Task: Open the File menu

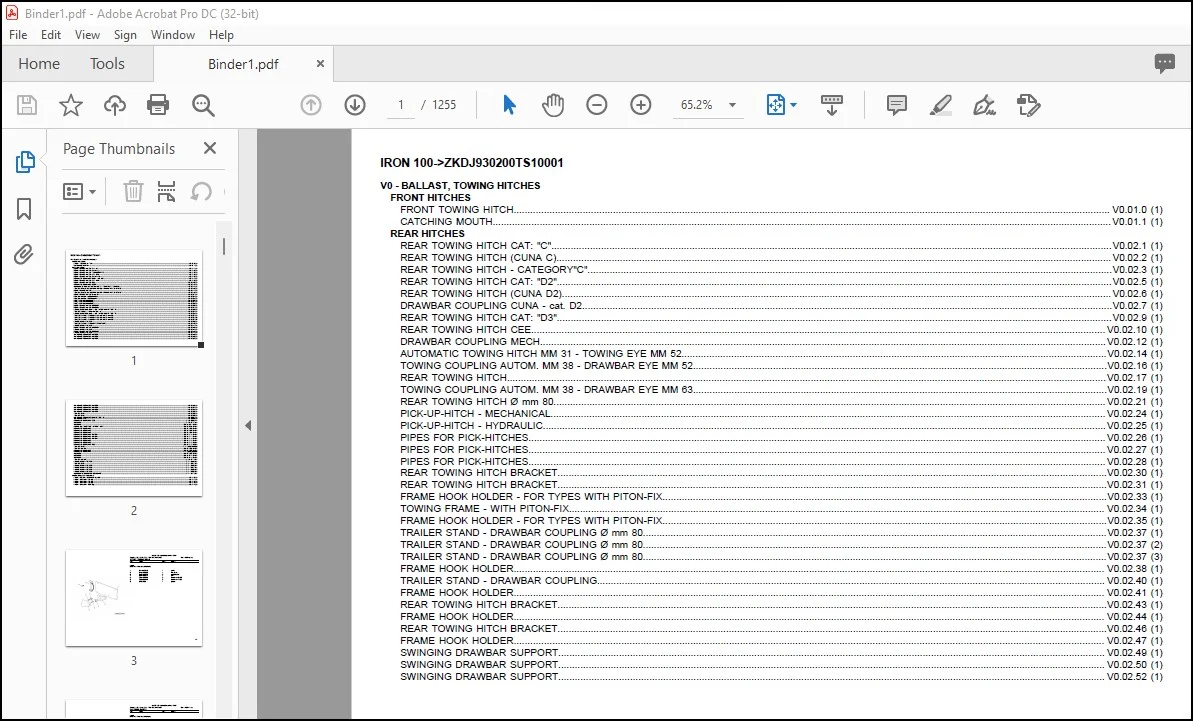Action: coord(18,35)
